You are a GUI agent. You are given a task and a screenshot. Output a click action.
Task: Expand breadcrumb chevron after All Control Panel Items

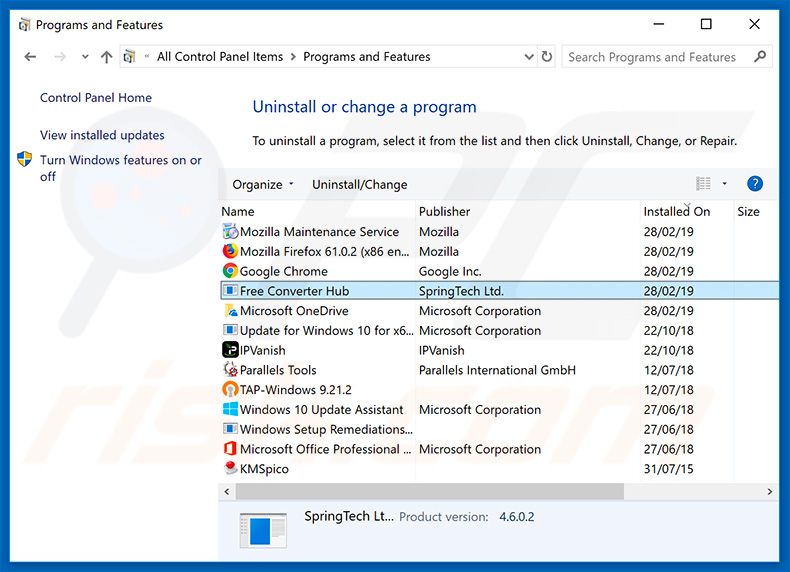(x=293, y=57)
